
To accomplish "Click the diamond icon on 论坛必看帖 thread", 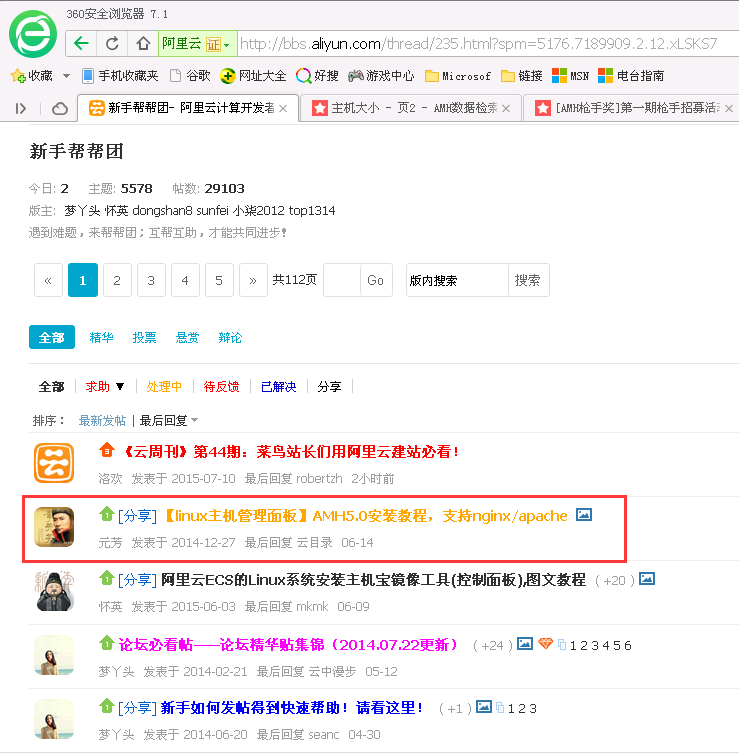I will click(x=545, y=644).
